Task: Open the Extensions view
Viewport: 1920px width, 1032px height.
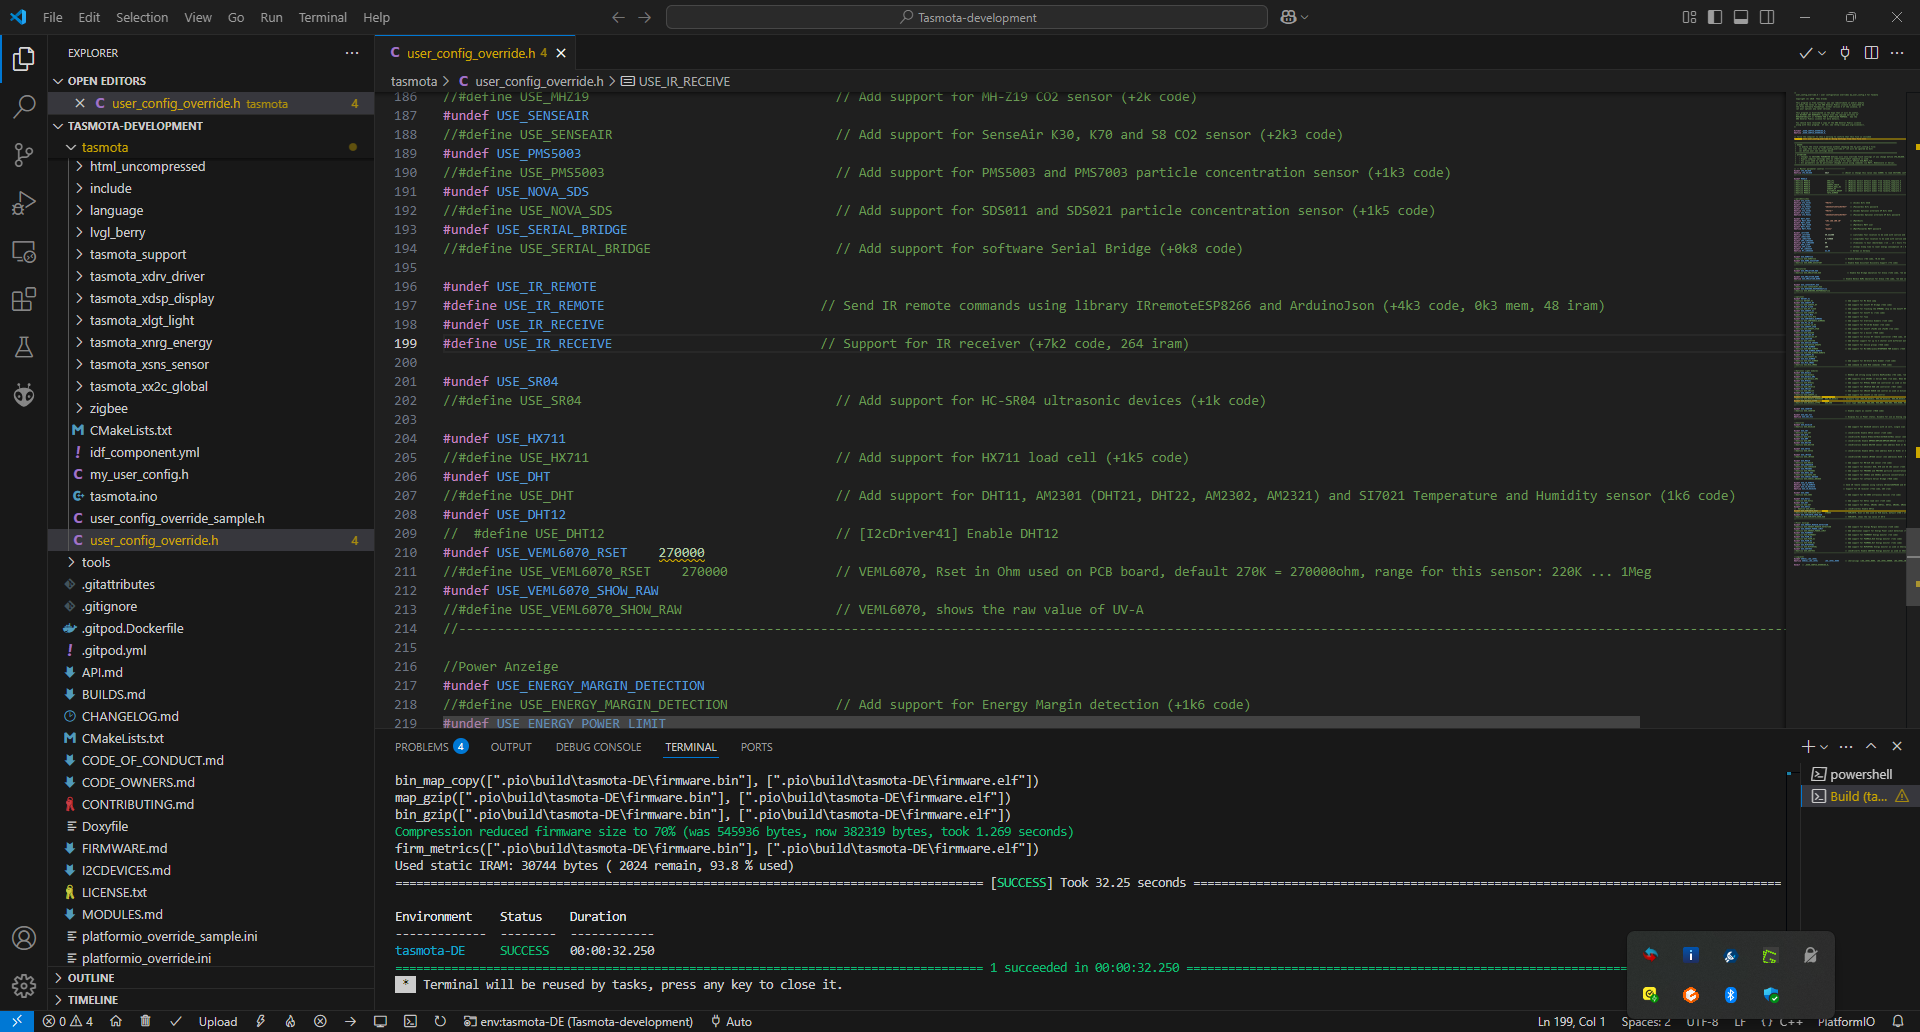Action: tap(24, 299)
